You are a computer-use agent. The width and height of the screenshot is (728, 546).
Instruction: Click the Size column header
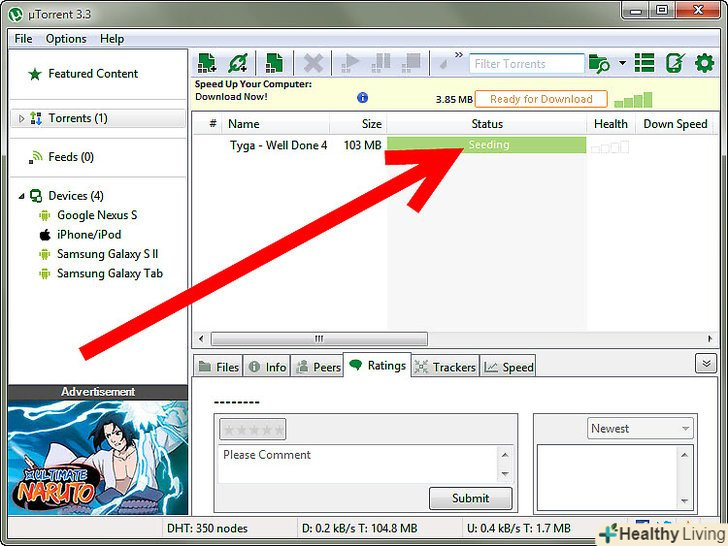click(371, 124)
